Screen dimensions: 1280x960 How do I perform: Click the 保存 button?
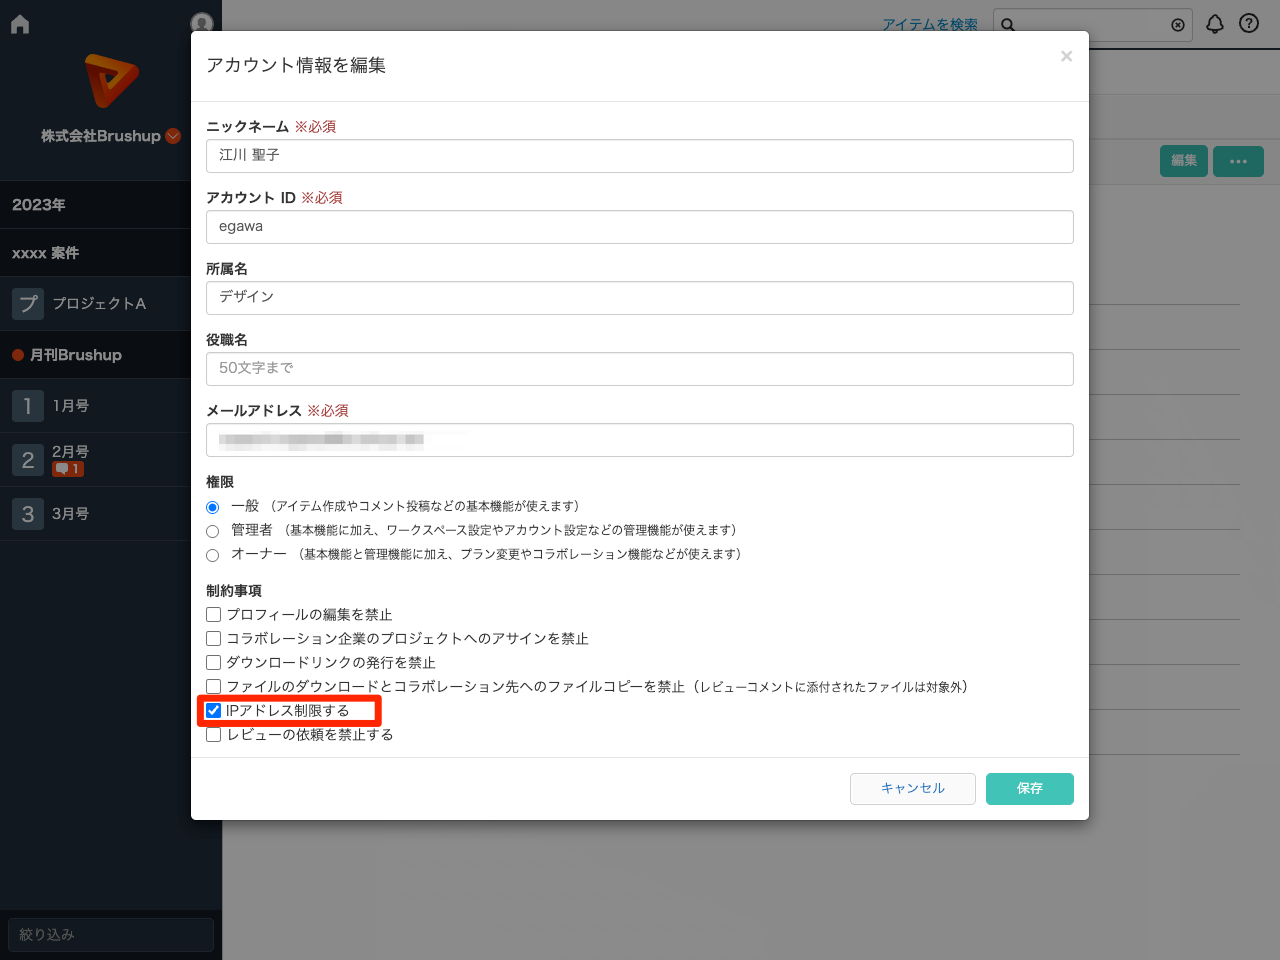click(x=1029, y=788)
